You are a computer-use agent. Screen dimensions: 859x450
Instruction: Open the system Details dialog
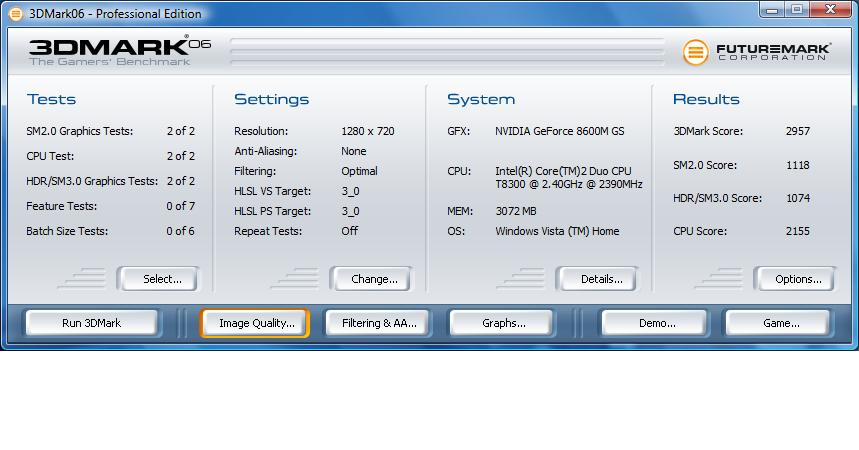click(x=597, y=279)
